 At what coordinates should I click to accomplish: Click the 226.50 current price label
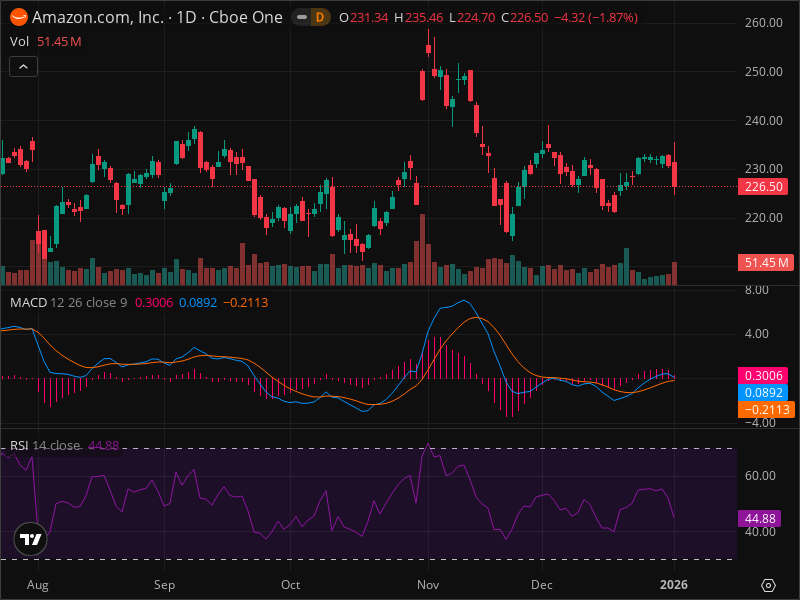(763, 187)
